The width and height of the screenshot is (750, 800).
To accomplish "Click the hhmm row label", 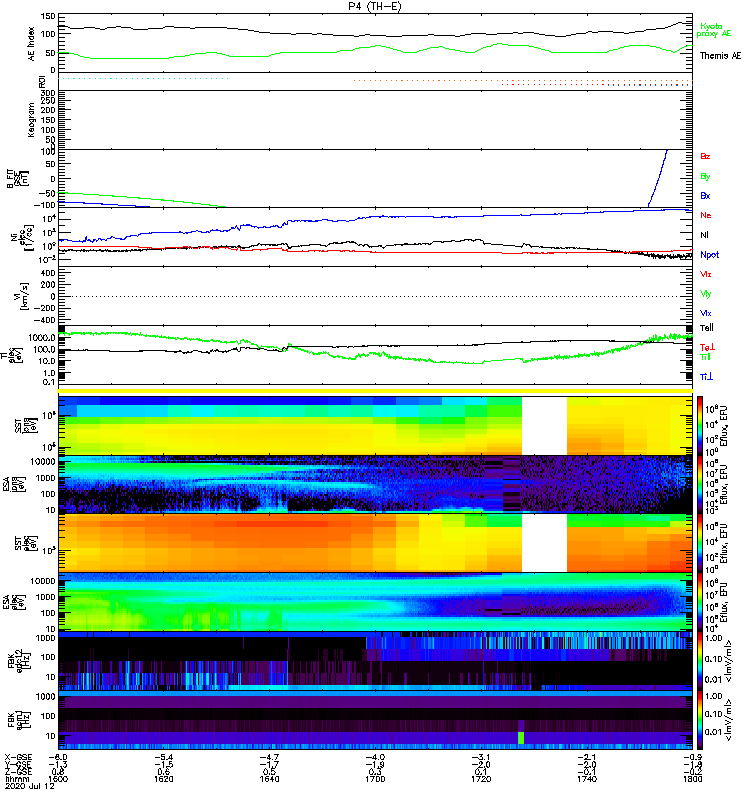I will (15, 779).
